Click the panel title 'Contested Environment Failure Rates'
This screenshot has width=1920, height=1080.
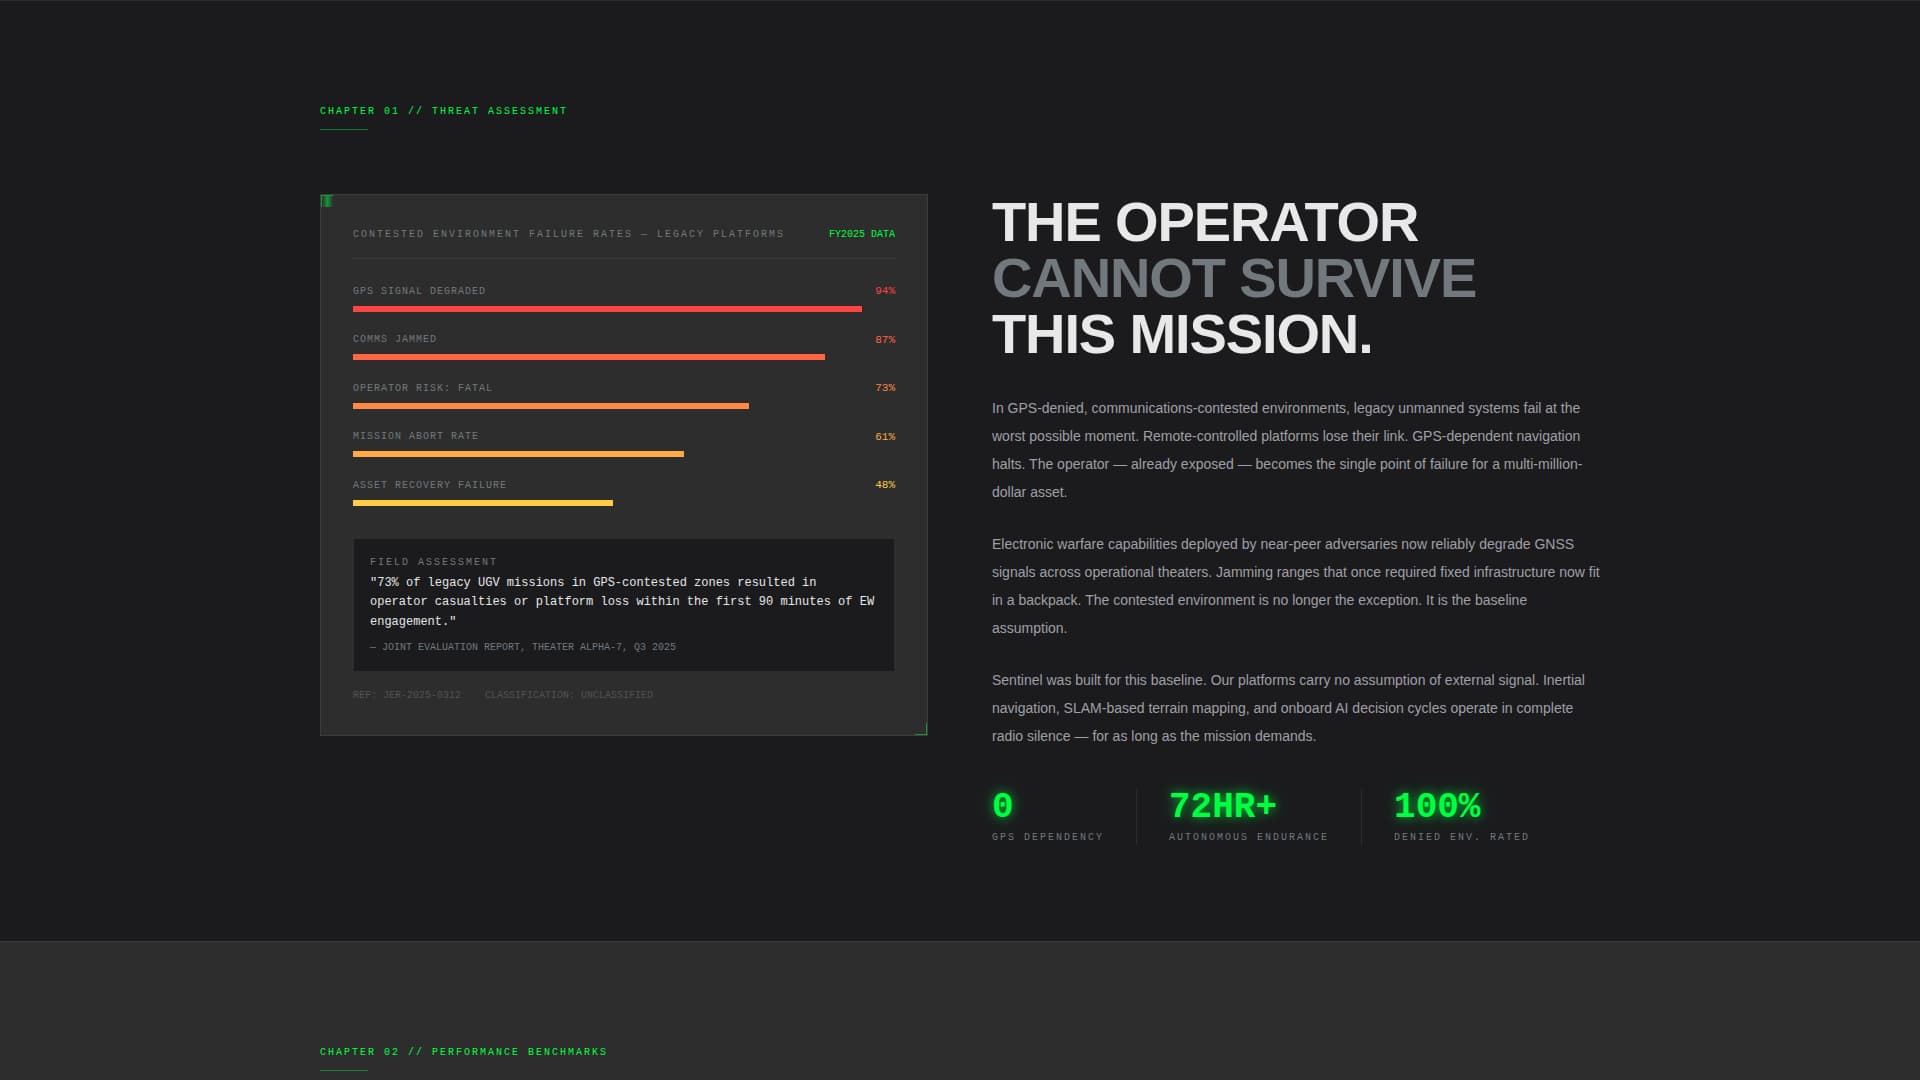[x=568, y=234]
